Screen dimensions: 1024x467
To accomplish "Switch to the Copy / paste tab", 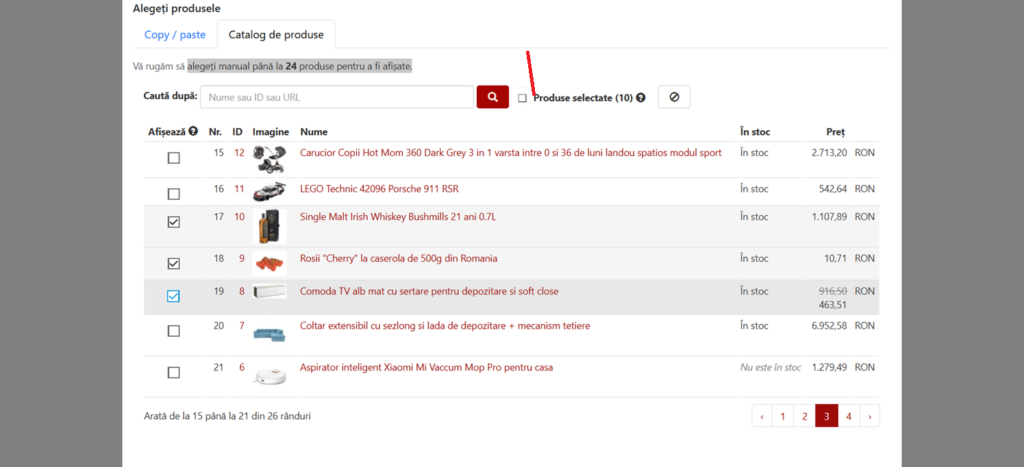I will click(175, 35).
